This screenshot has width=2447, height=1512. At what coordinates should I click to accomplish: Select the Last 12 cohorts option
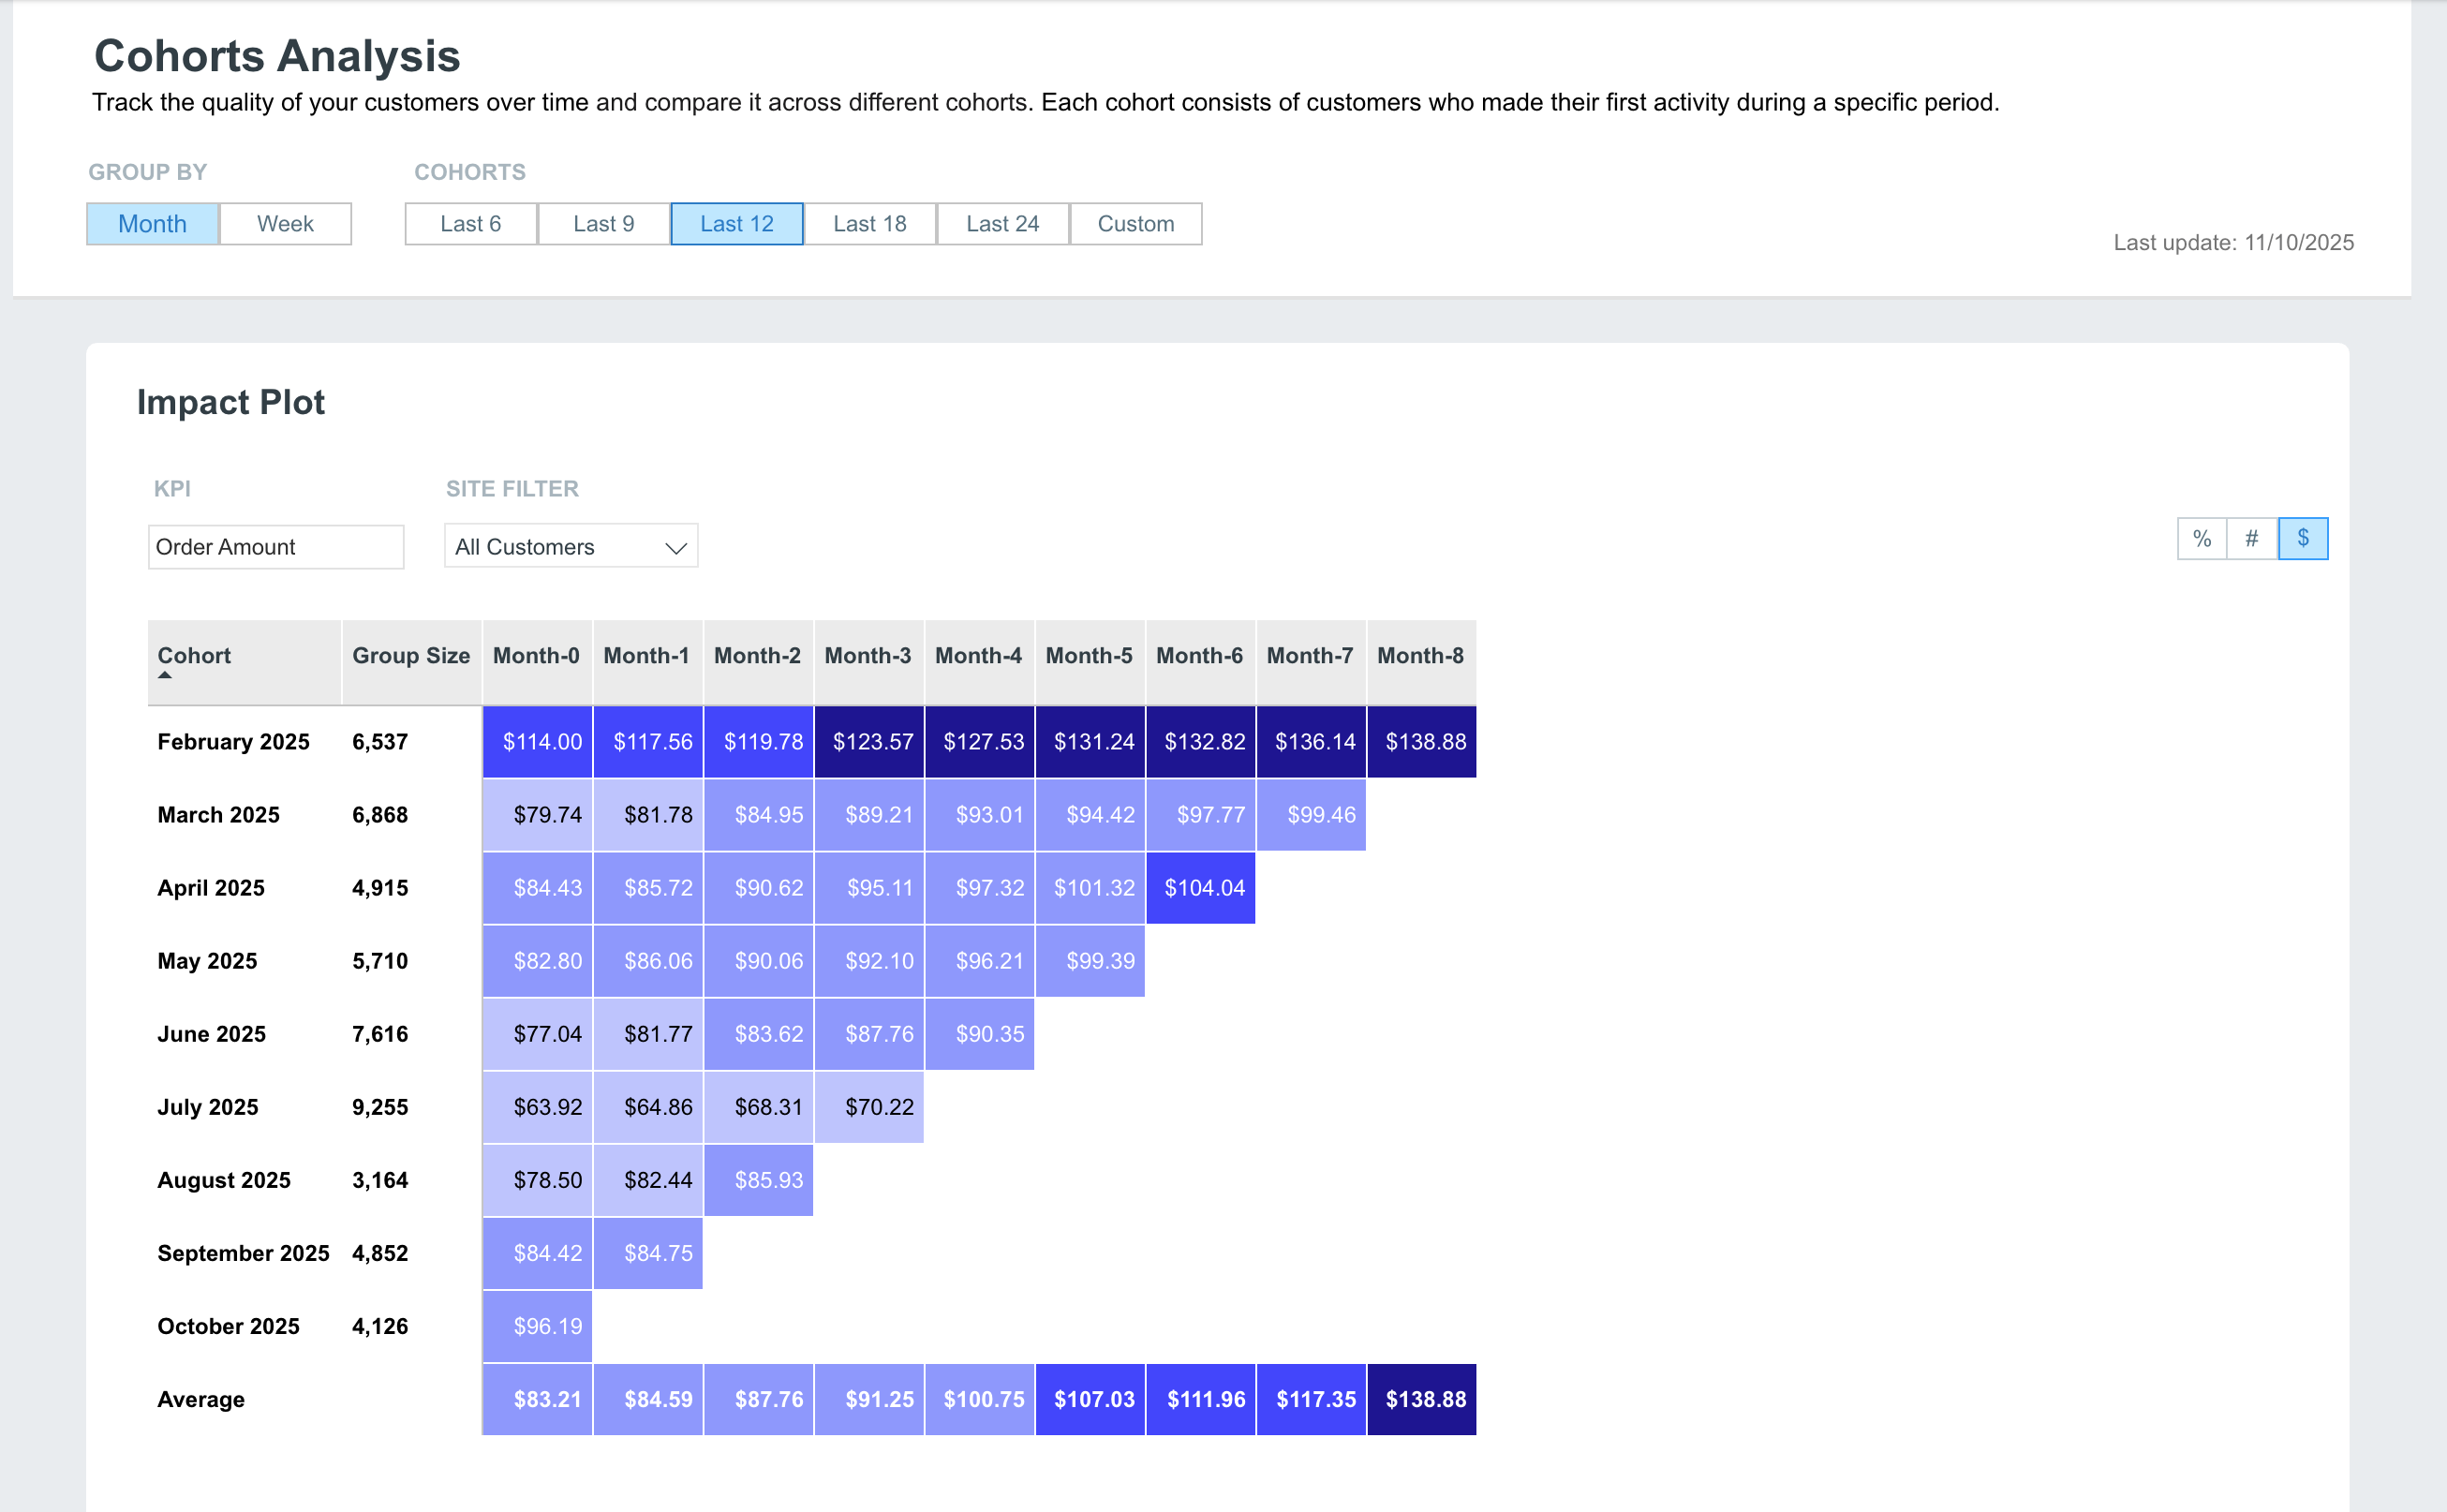pyautogui.click(x=737, y=224)
